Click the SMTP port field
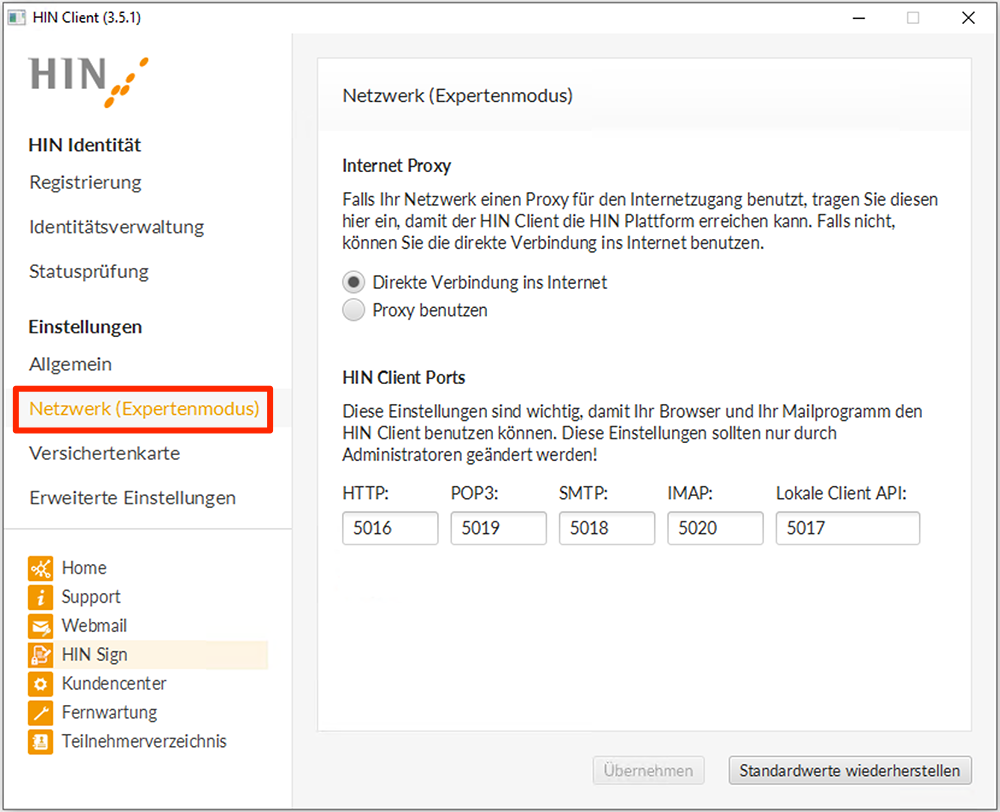The image size is (1000, 812). [x=607, y=528]
